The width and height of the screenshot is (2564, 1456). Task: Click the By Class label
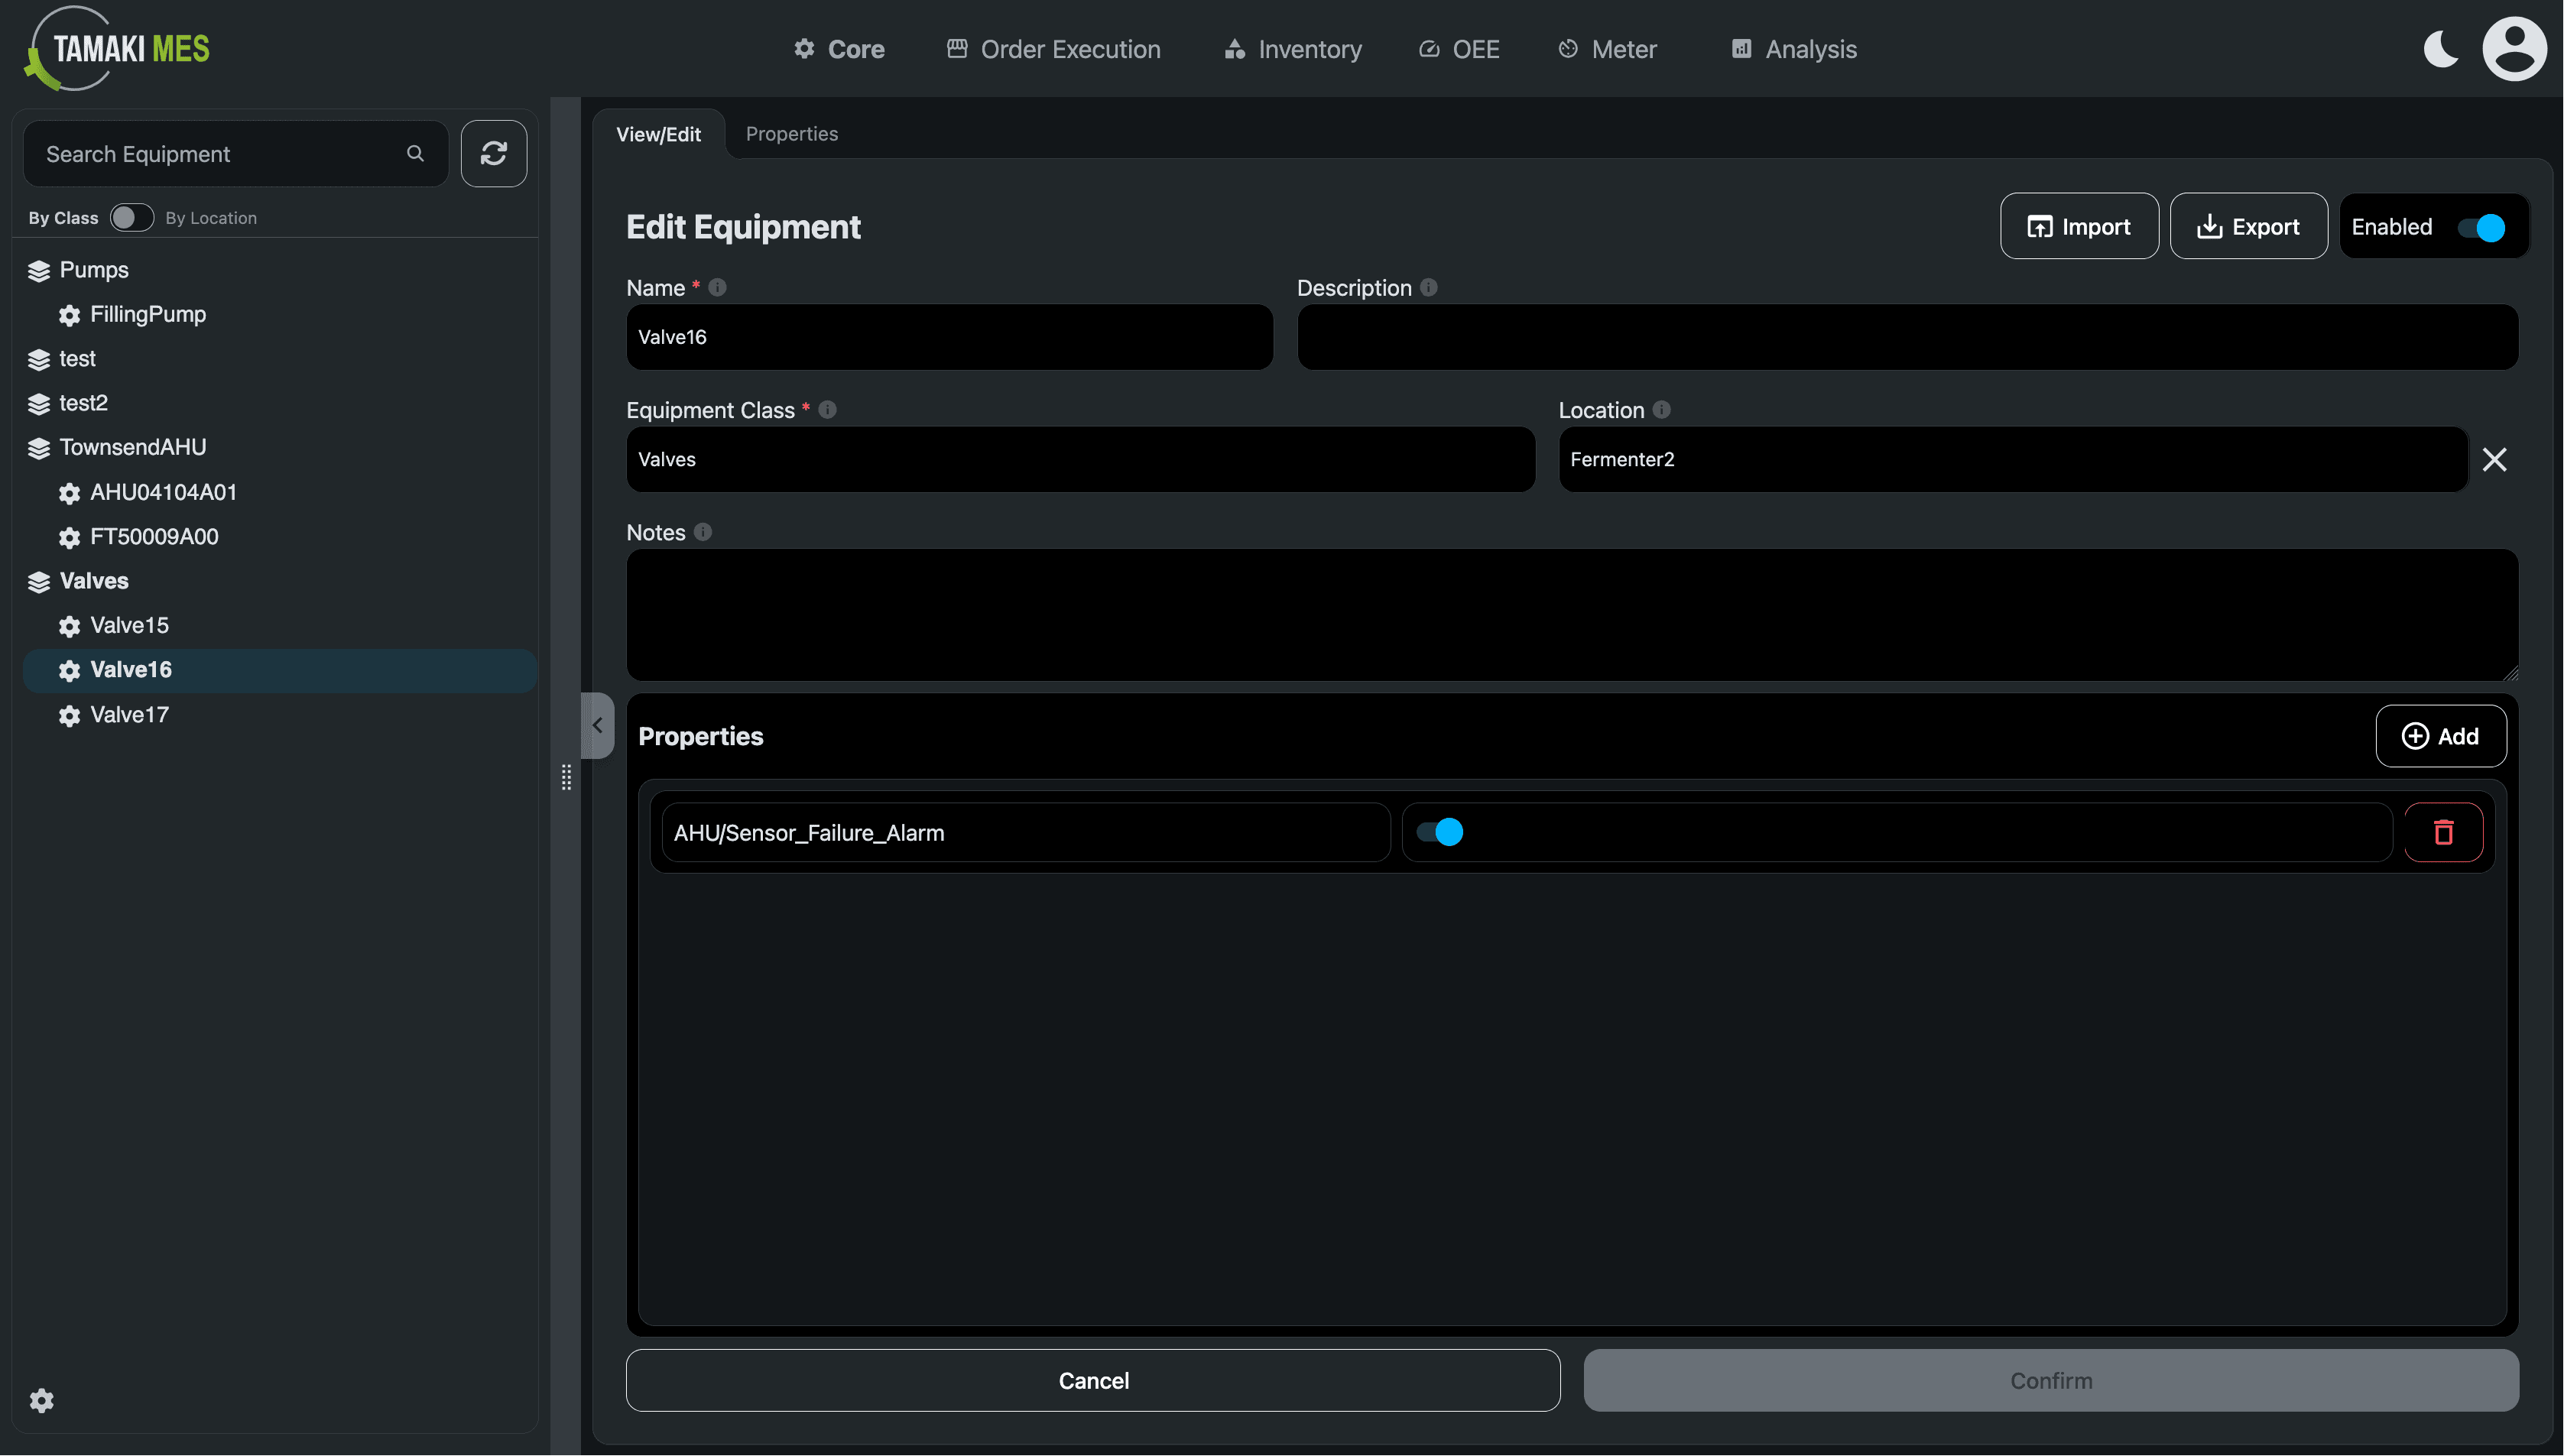(x=63, y=218)
